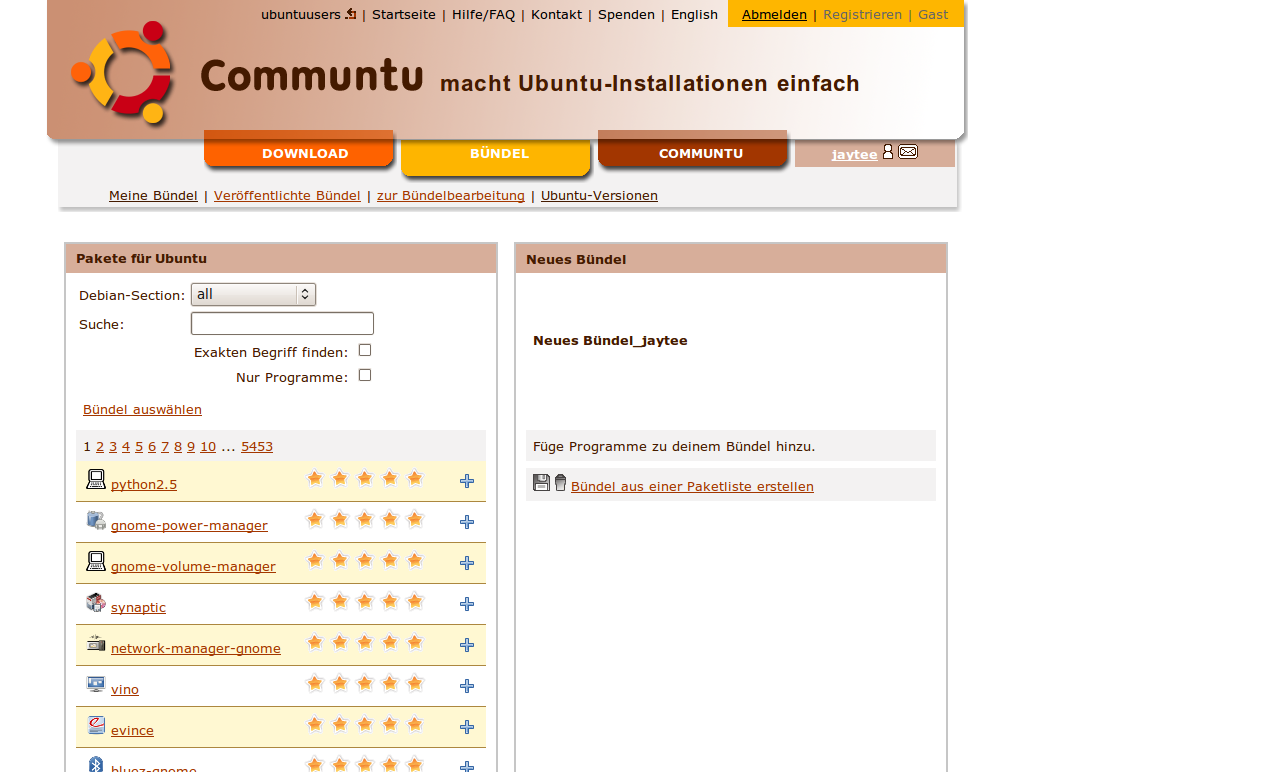Switch to the COMMUNTU tab

pos(693,150)
